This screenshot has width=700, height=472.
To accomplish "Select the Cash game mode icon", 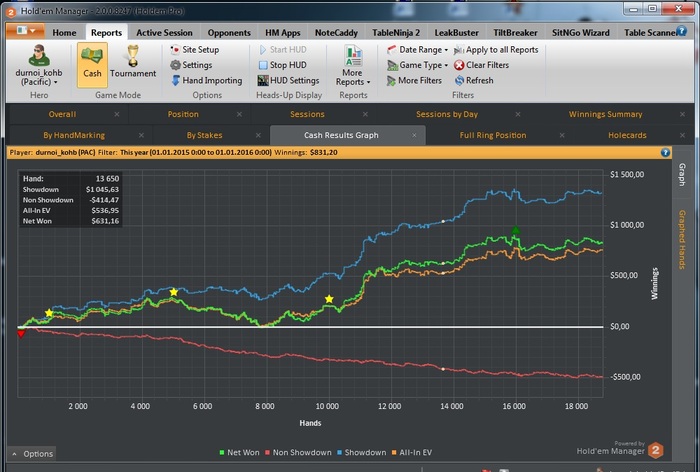I will [x=92, y=60].
